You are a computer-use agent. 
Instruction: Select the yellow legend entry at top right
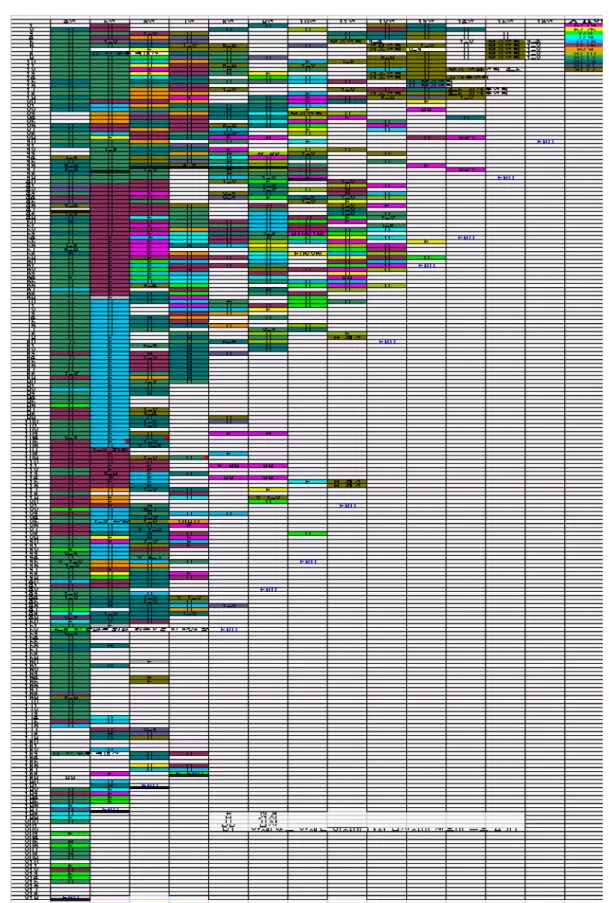coord(586,31)
